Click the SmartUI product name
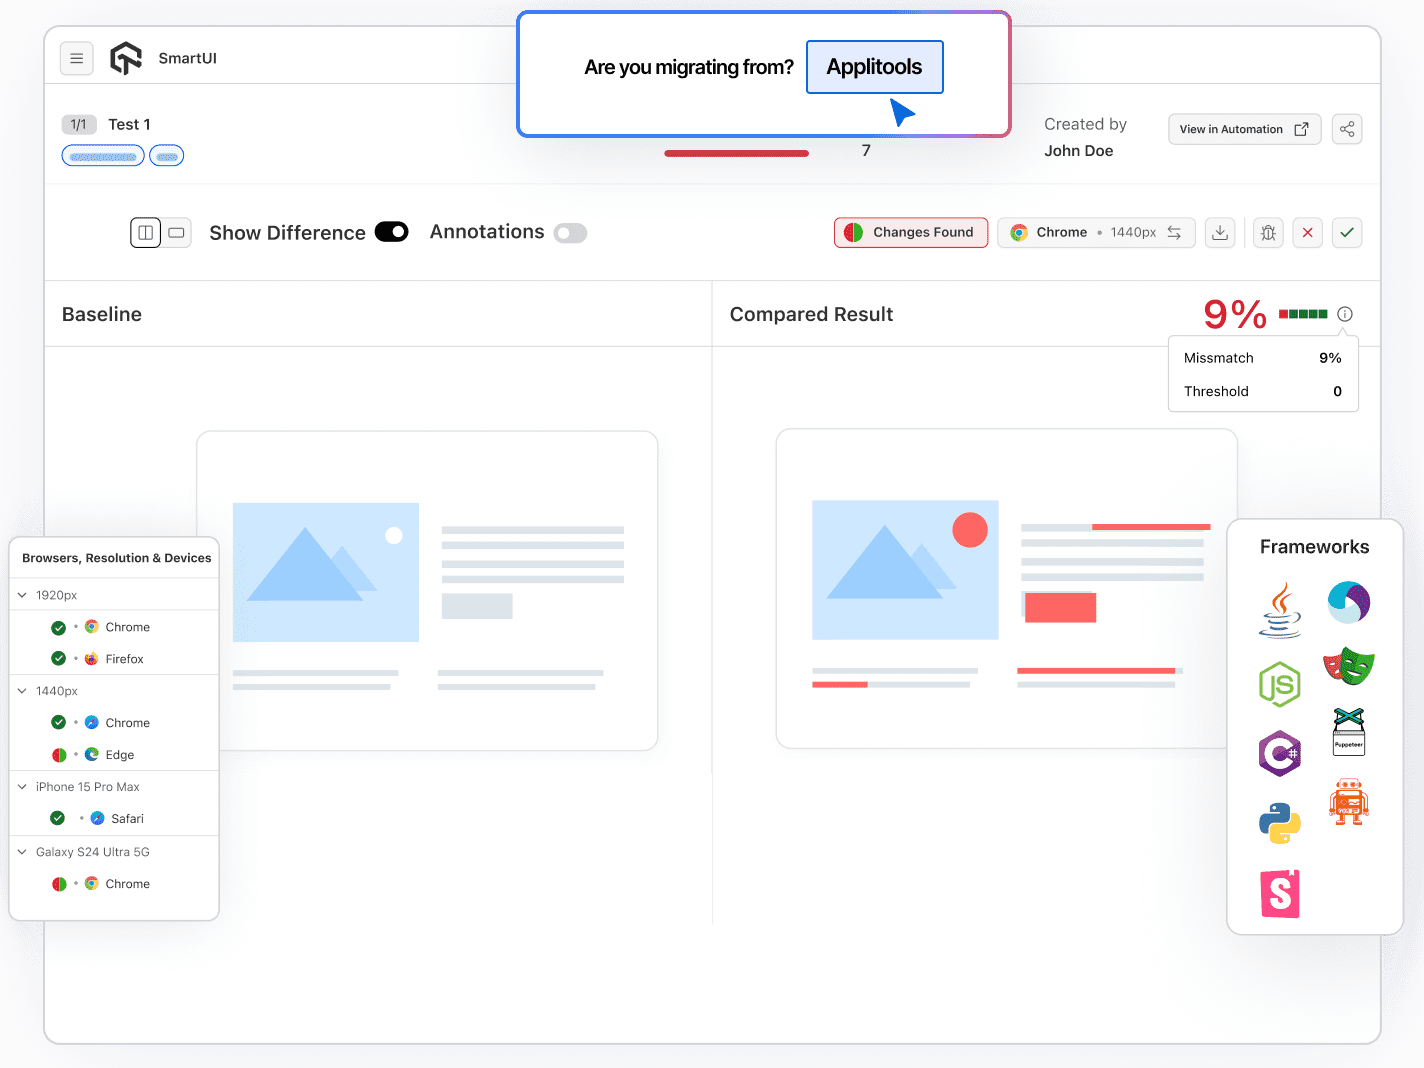The width and height of the screenshot is (1424, 1068). click(188, 58)
